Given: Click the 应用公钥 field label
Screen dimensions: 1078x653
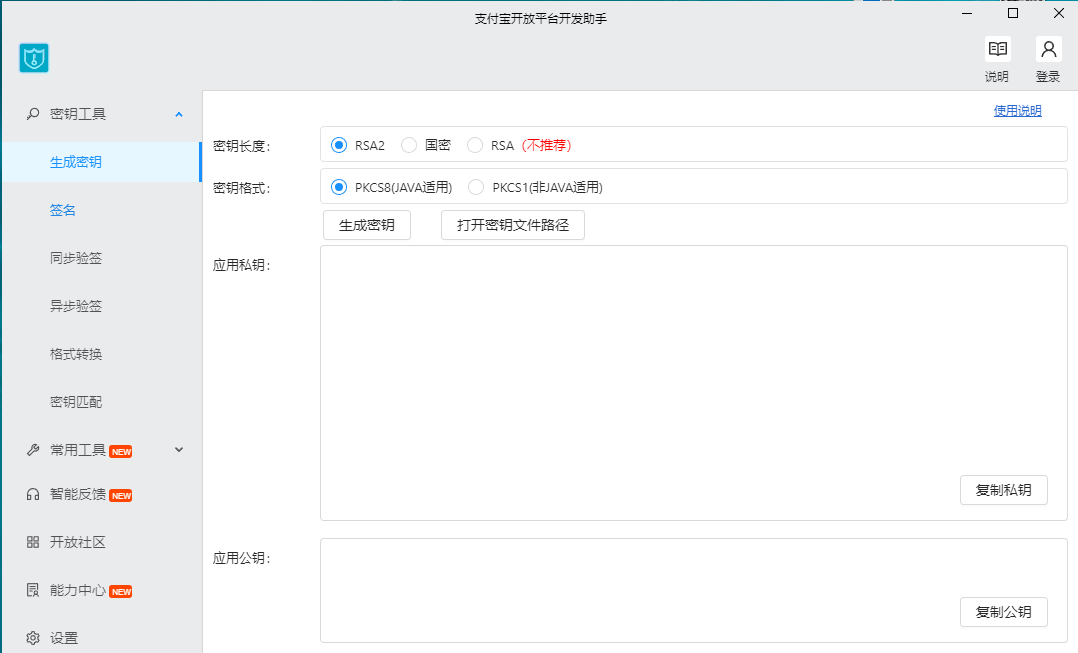Looking at the screenshot, I should [242, 558].
